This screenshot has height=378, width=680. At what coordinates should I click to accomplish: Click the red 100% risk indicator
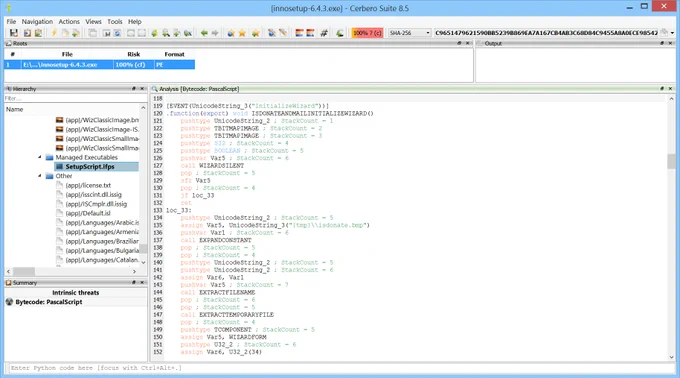367,33
